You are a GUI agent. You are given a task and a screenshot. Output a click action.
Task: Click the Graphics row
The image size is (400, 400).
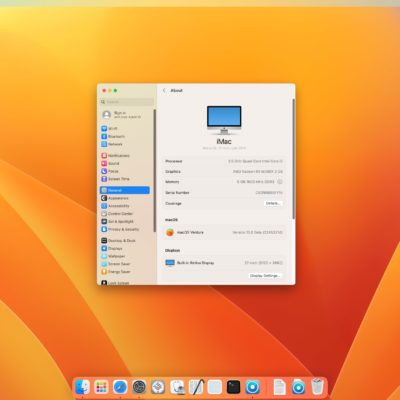click(x=224, y=172)
